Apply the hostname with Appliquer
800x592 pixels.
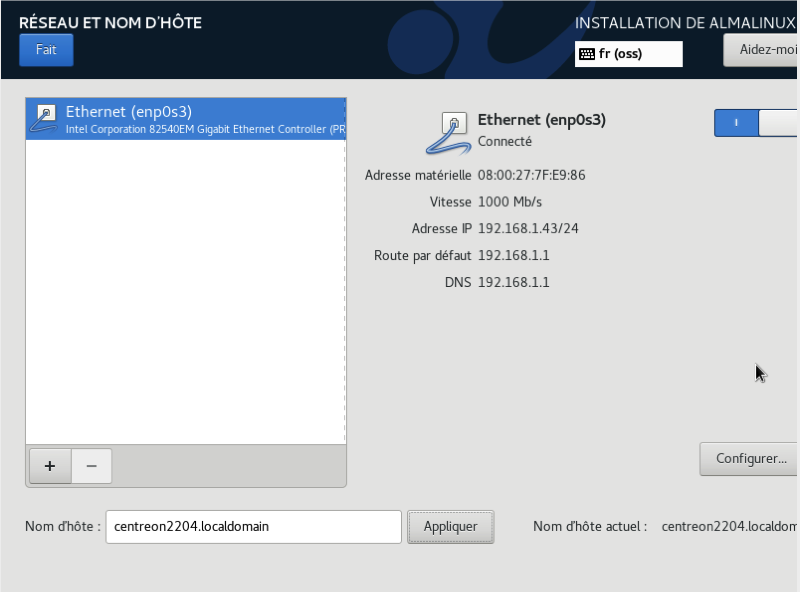(x=450, y=526)
